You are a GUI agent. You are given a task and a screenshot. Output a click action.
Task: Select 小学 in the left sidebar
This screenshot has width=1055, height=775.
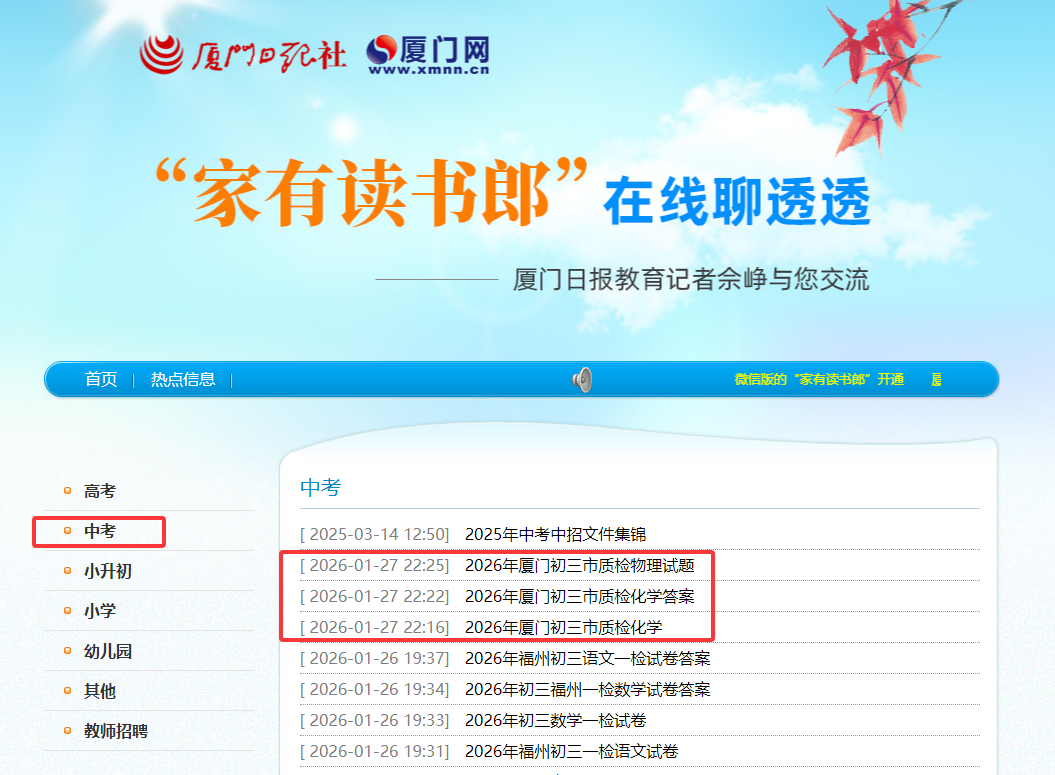pyautogui.click(x=100, y=611)
